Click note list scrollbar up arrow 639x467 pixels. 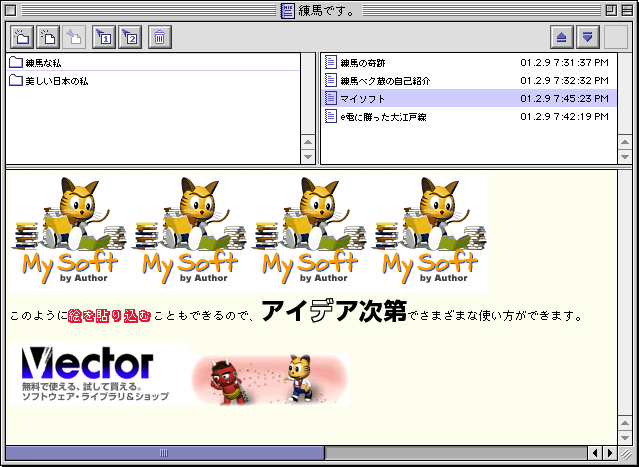coord(625,142)
